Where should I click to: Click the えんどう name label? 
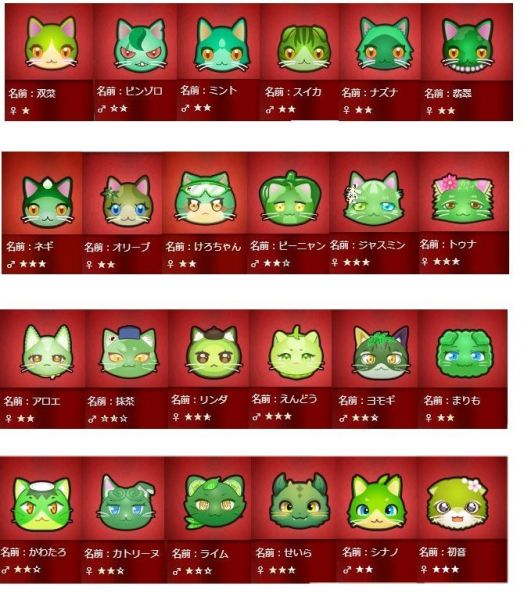click(x=299, y=399)
